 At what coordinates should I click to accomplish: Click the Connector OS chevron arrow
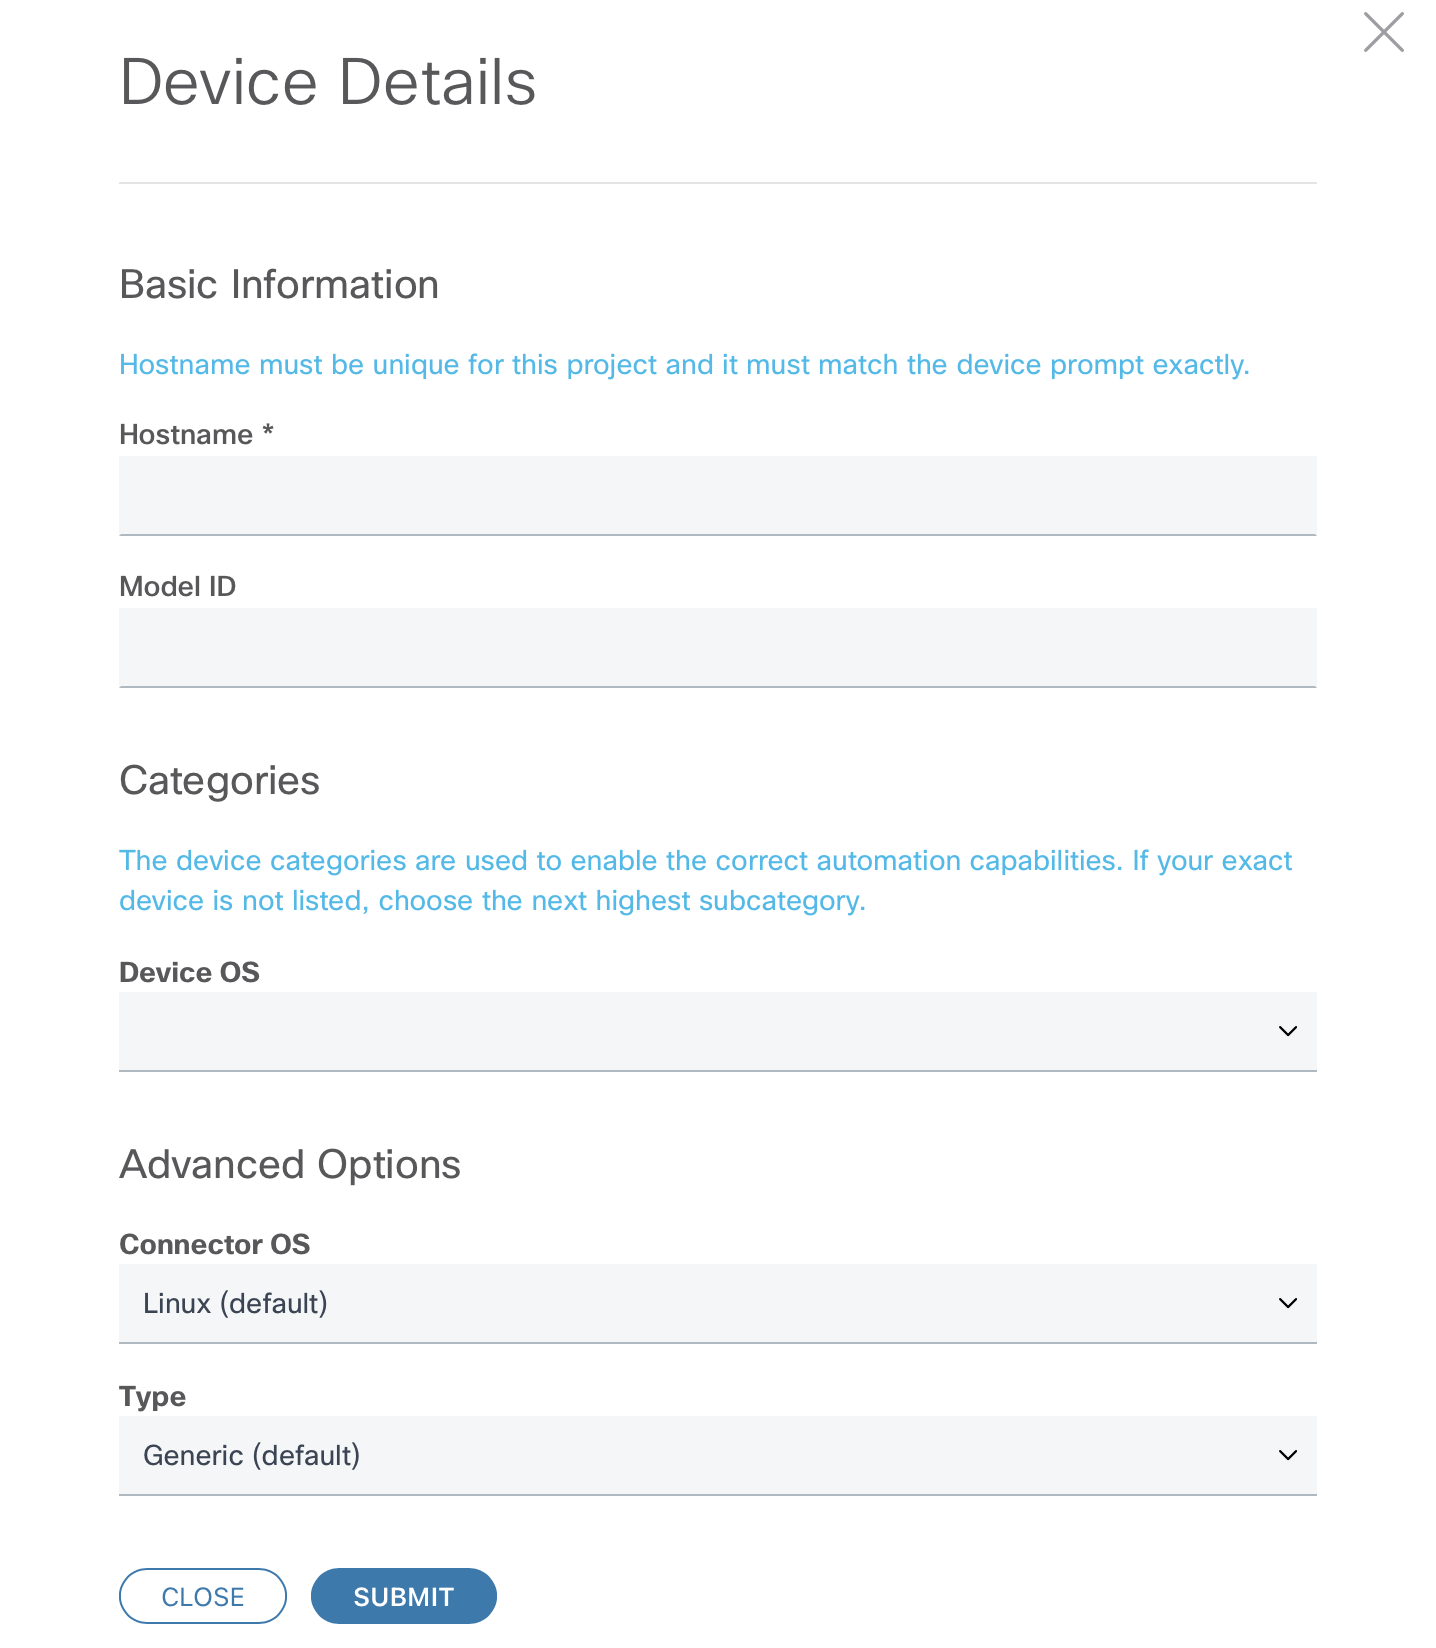[x=1287, y=1303]
